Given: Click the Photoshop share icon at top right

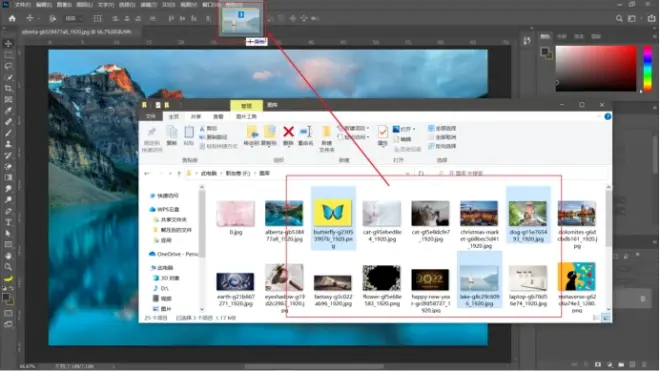Looking at the screenshot, I should point(651,19).
